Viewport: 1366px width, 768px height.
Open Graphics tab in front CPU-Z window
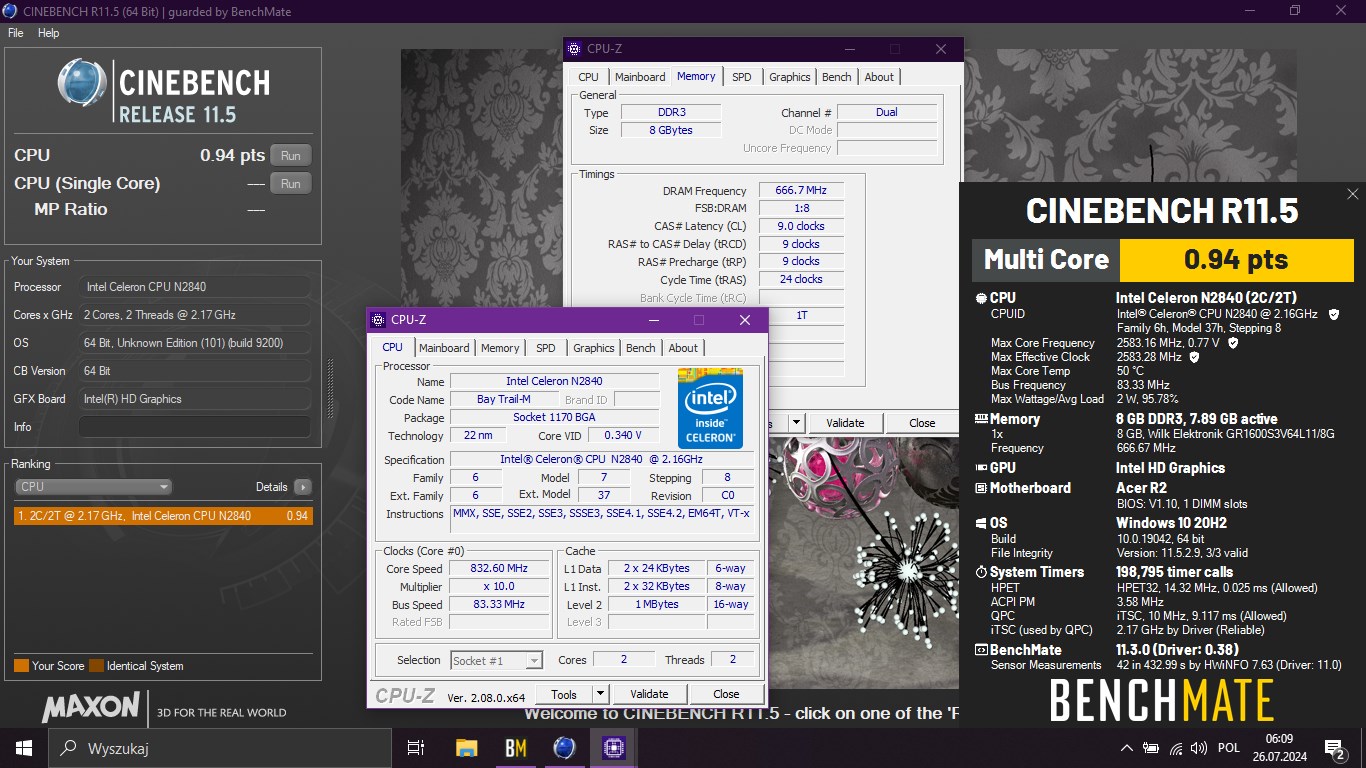click(594, 348)
